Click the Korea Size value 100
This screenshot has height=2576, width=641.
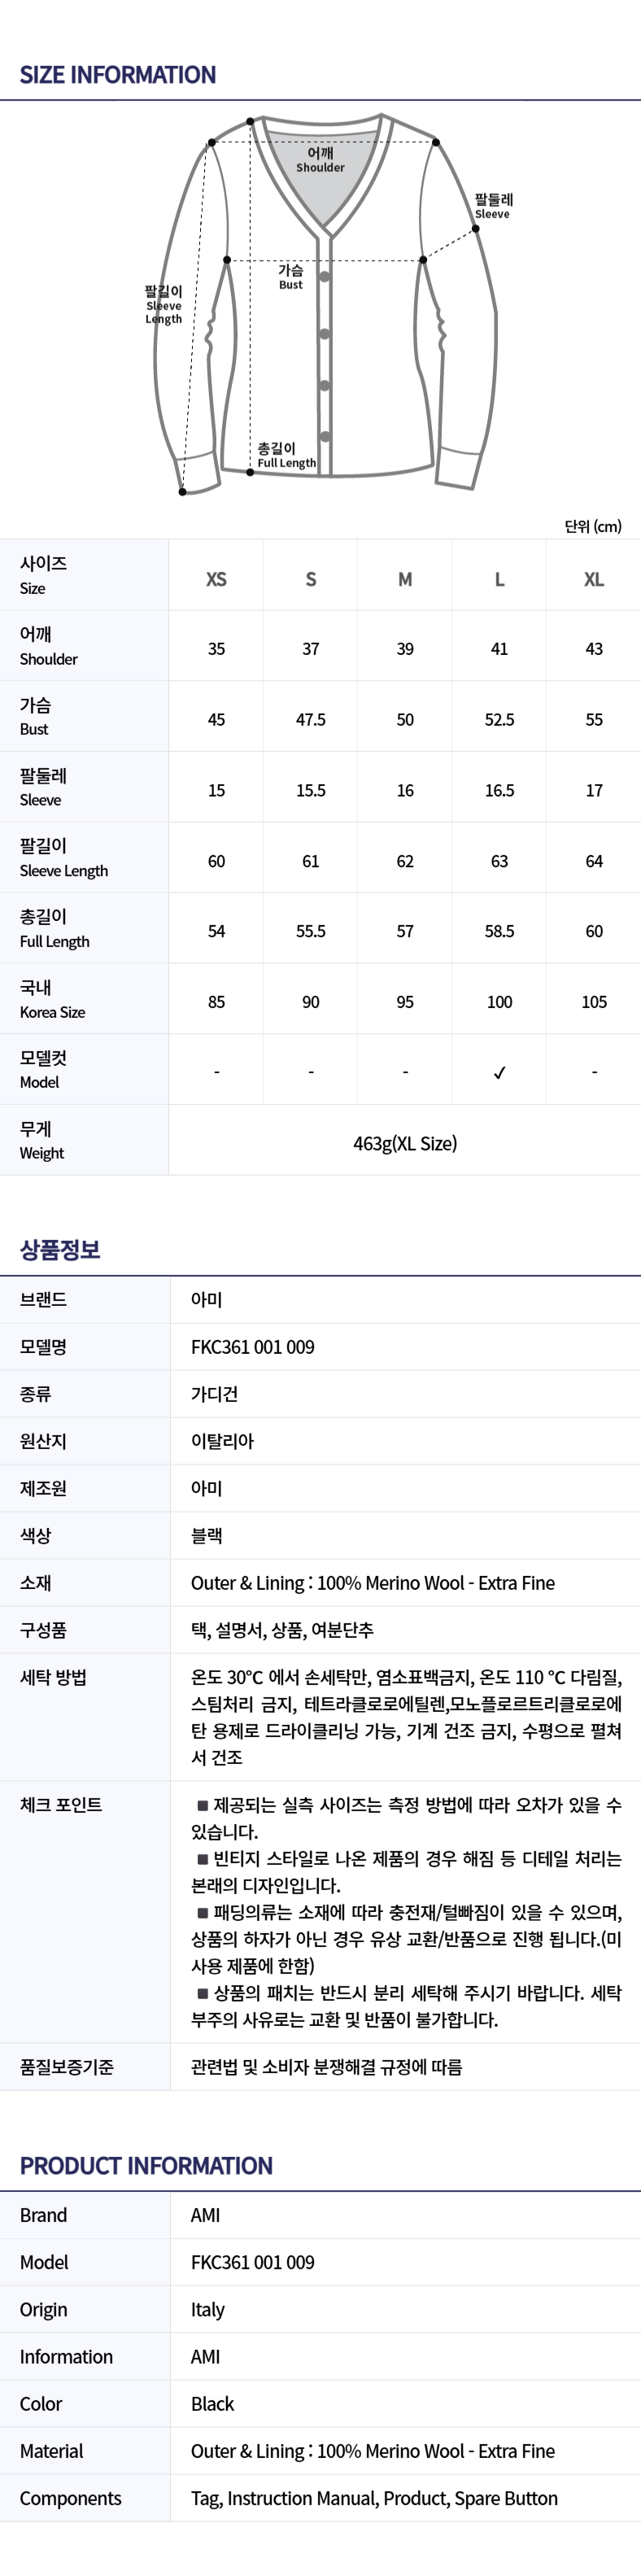(x=499, y=1002)
